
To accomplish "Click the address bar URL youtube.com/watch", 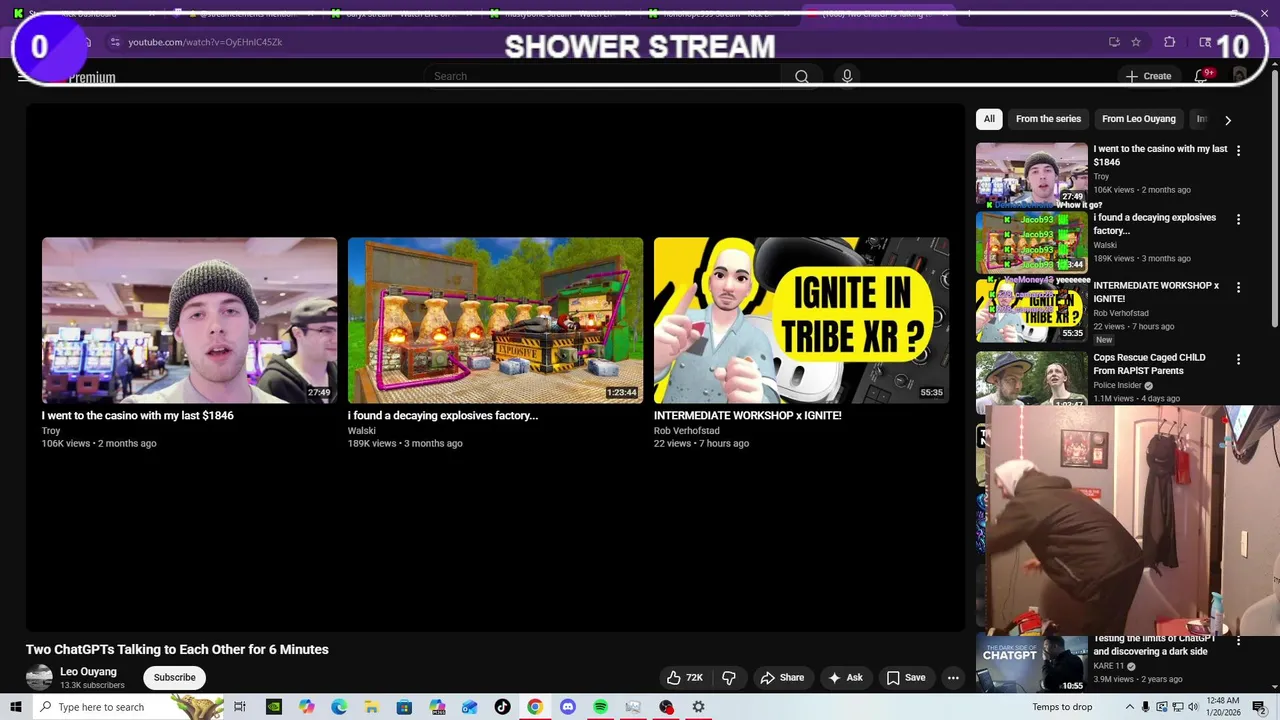I will pyautogui.click(x=205, y=42).
